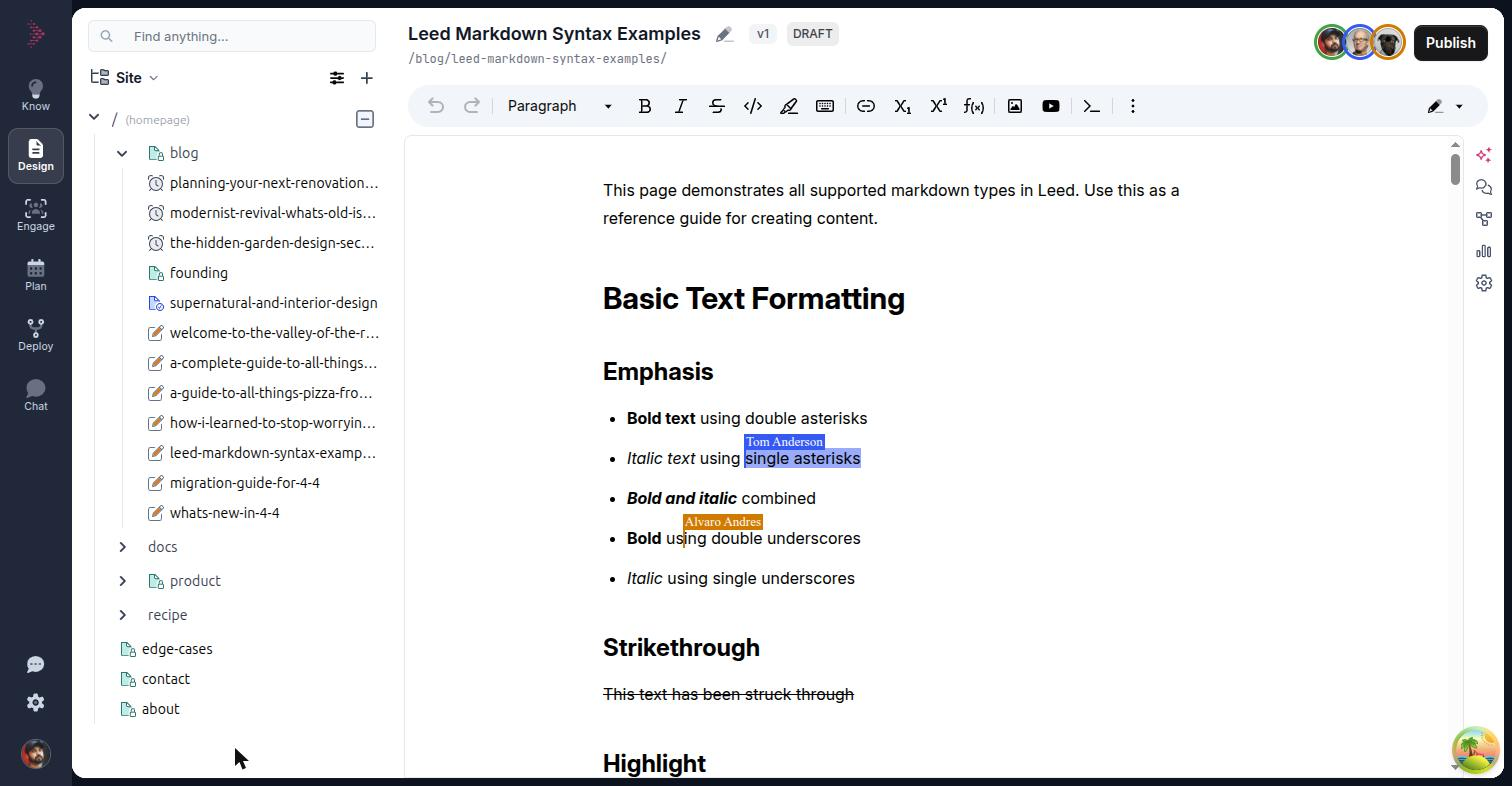Focus the Find anything search field
The height and width of the screenshot is (786, 1512).
point(232,36)
